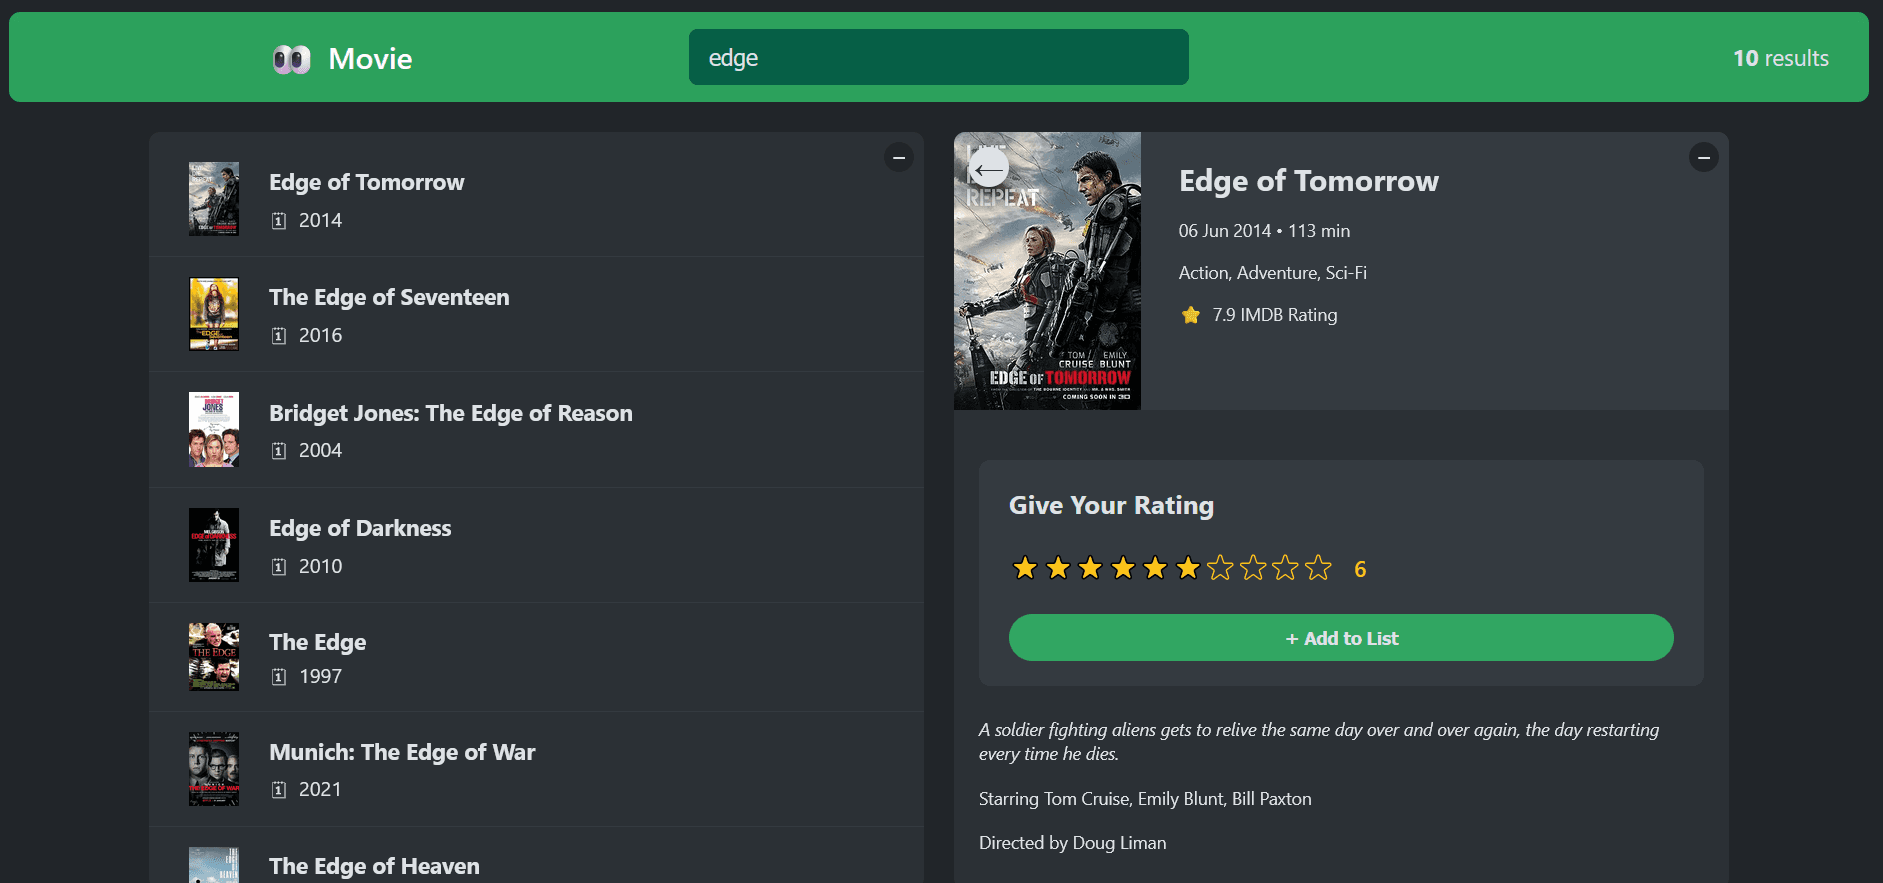Click the year 2004 in results
Screen dimensions: 1883x883
click(x=320, y=451)
